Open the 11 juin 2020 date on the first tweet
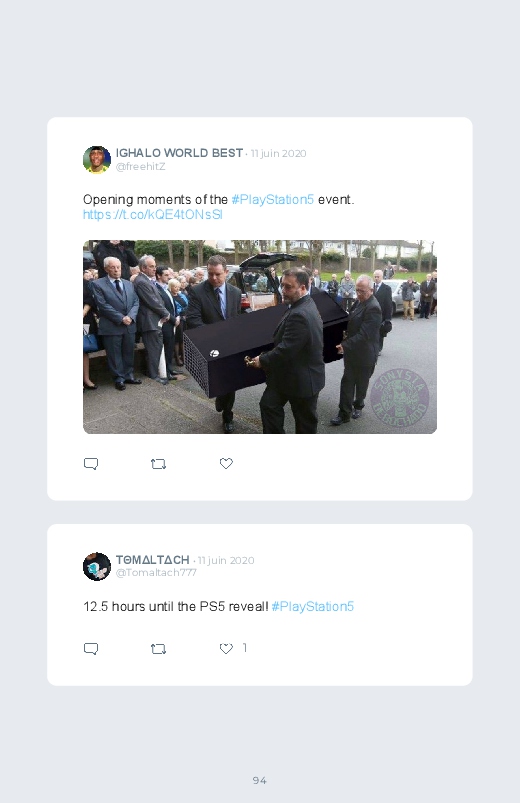 click(x=279, y=154)
